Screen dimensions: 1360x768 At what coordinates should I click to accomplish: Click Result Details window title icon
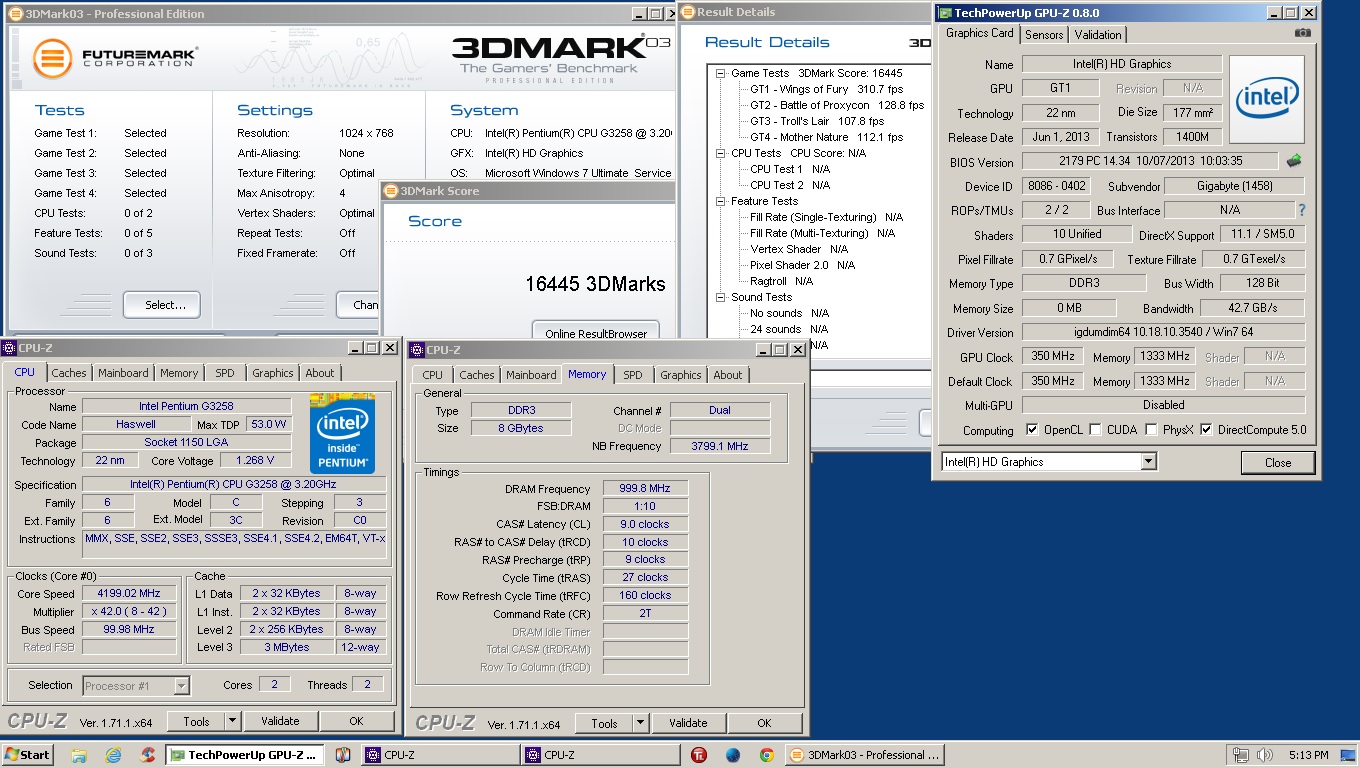(x=687, y=12)
